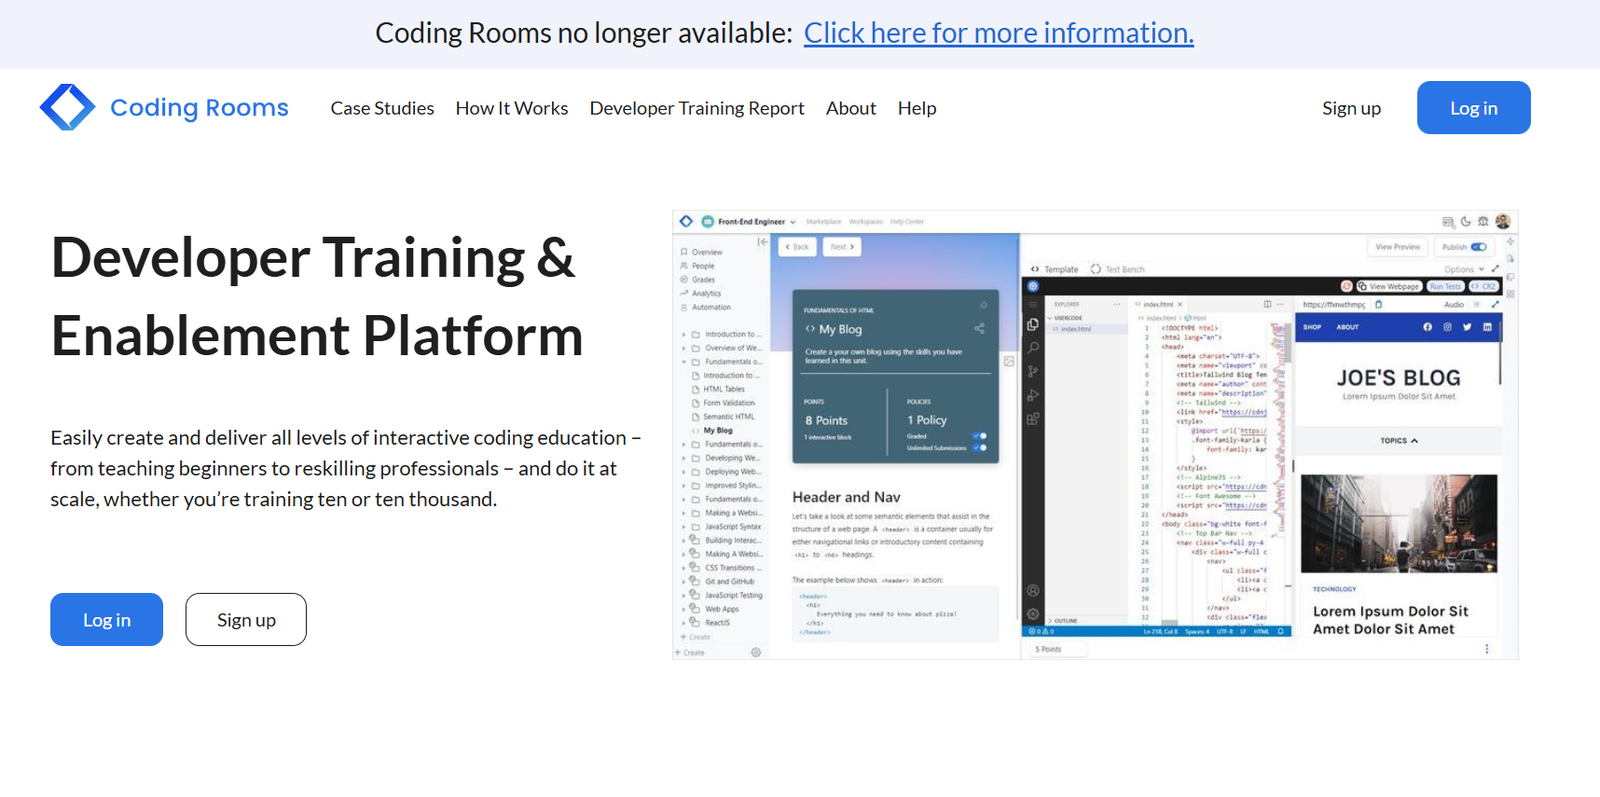Toggle the Unlimited Submissions switch
Viewport: 1600px width, 797px height.
click(x=980, y=447)
